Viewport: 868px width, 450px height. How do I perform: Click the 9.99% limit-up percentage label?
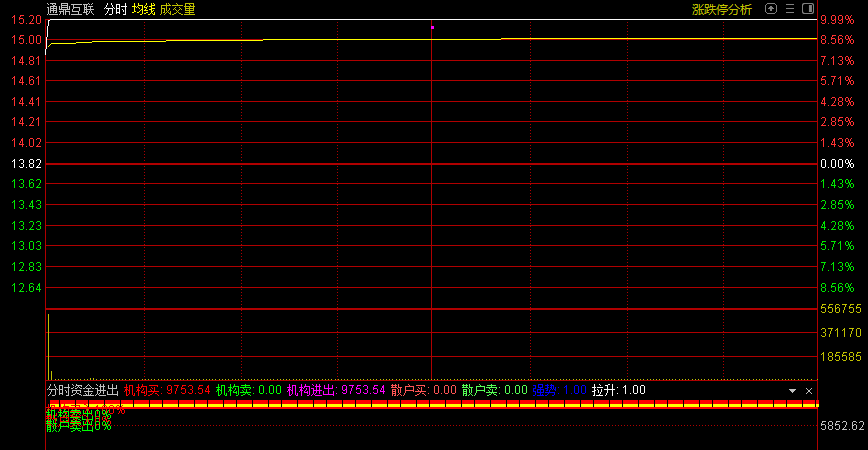point(835,20)
